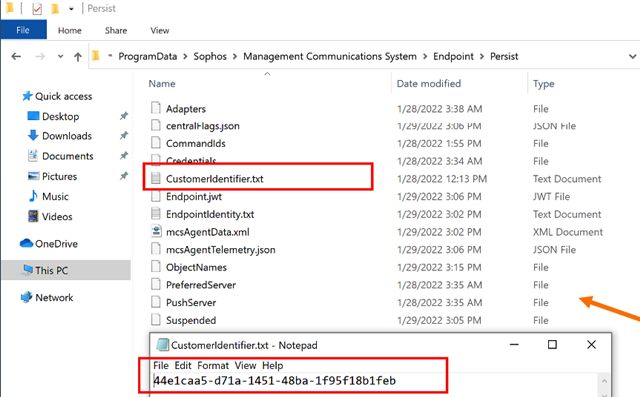
Task: Select OneDrive in the navigation pane
Action: [56, 244]
